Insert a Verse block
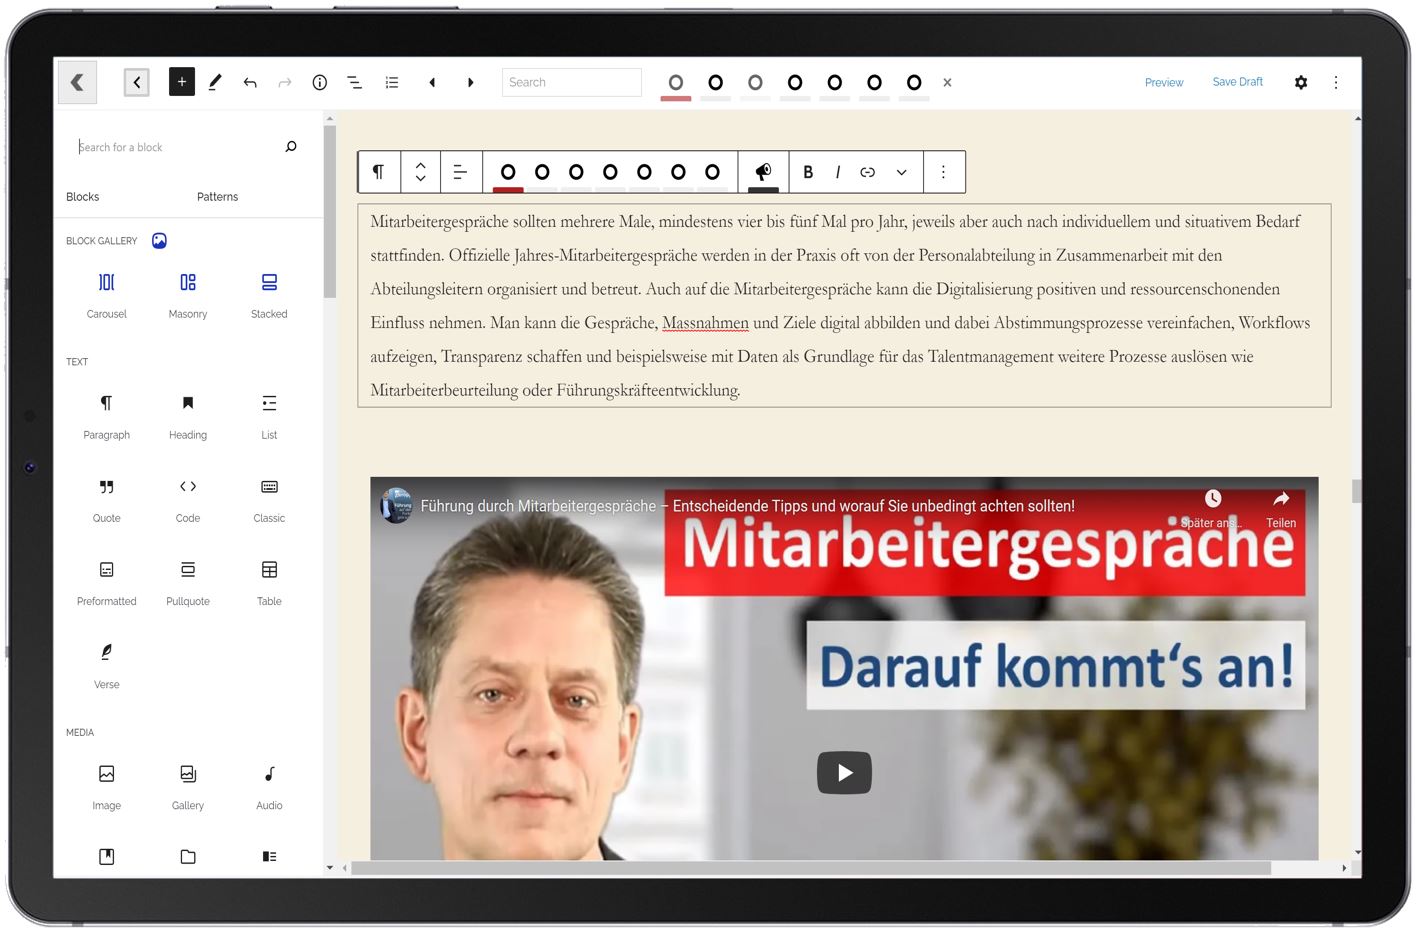The image size is (1416, 932). [x=107, y=666]
